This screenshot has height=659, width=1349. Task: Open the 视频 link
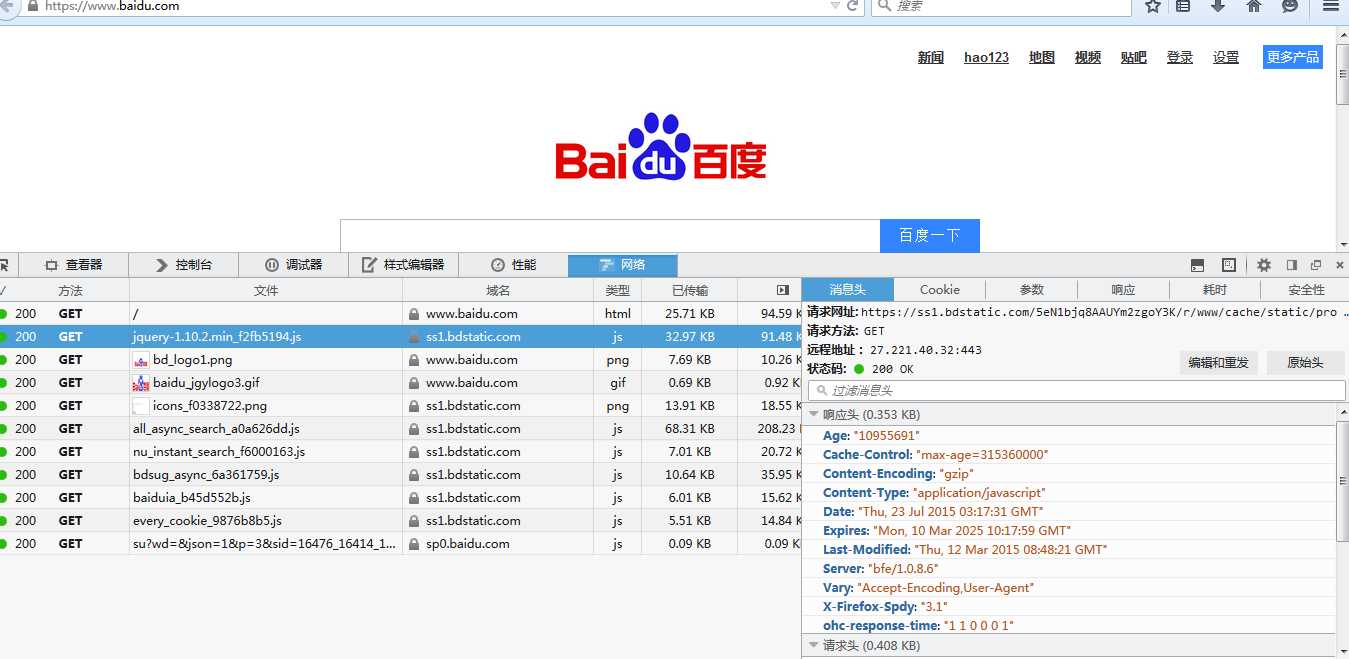(x=1088, y=58)
